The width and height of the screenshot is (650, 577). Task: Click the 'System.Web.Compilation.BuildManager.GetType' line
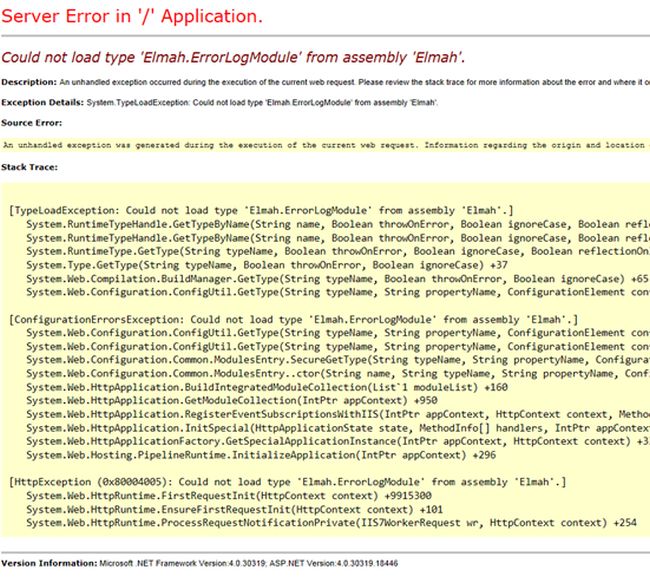(337, 279)
